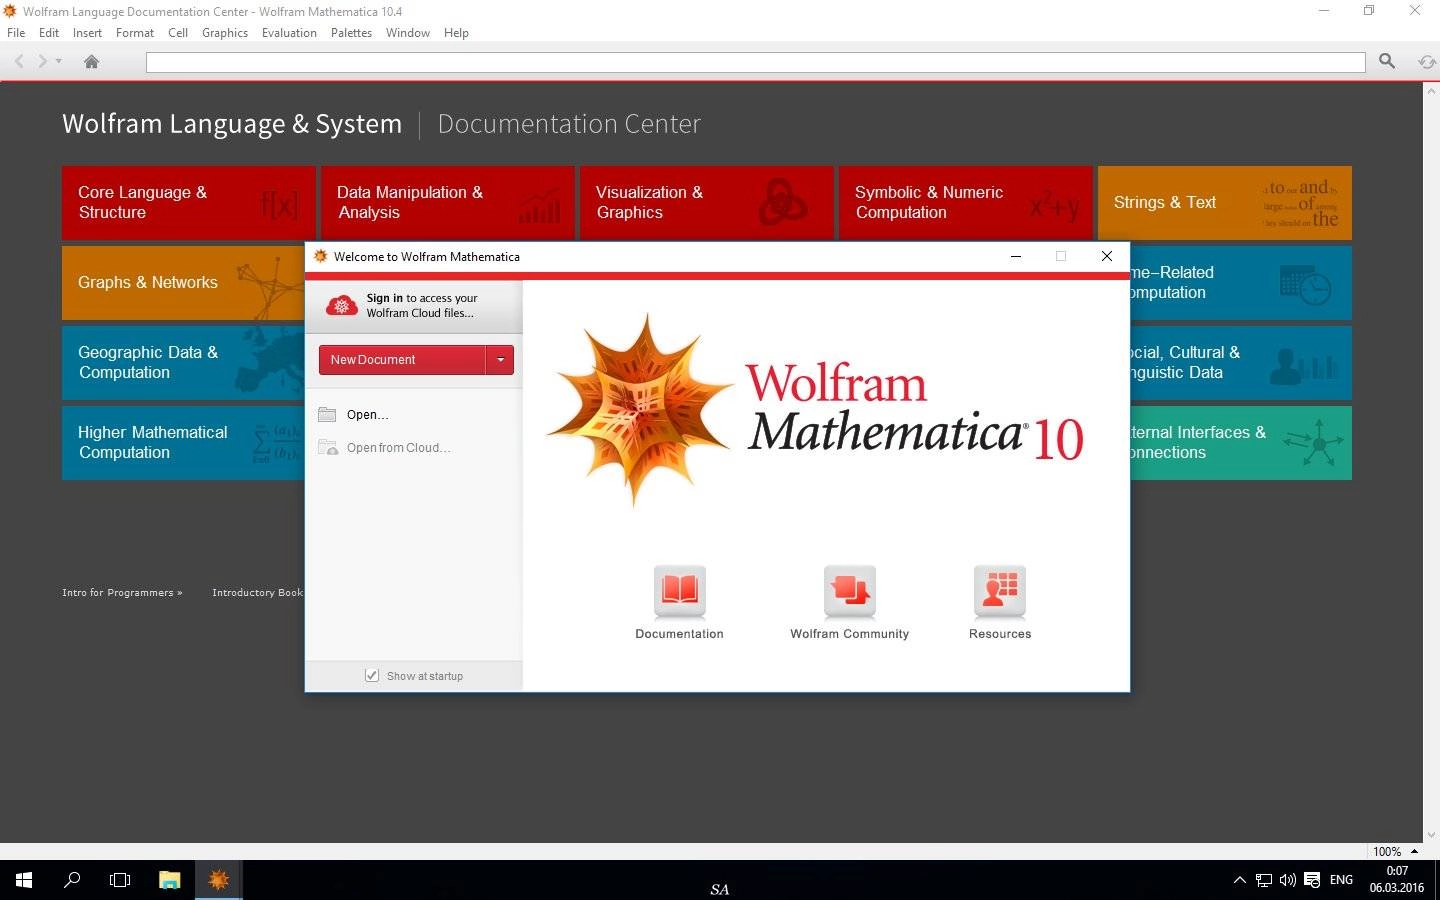Open the Format menu
Image resolution: width=1440 pixels, height=900 pixels.
[135, 33]
